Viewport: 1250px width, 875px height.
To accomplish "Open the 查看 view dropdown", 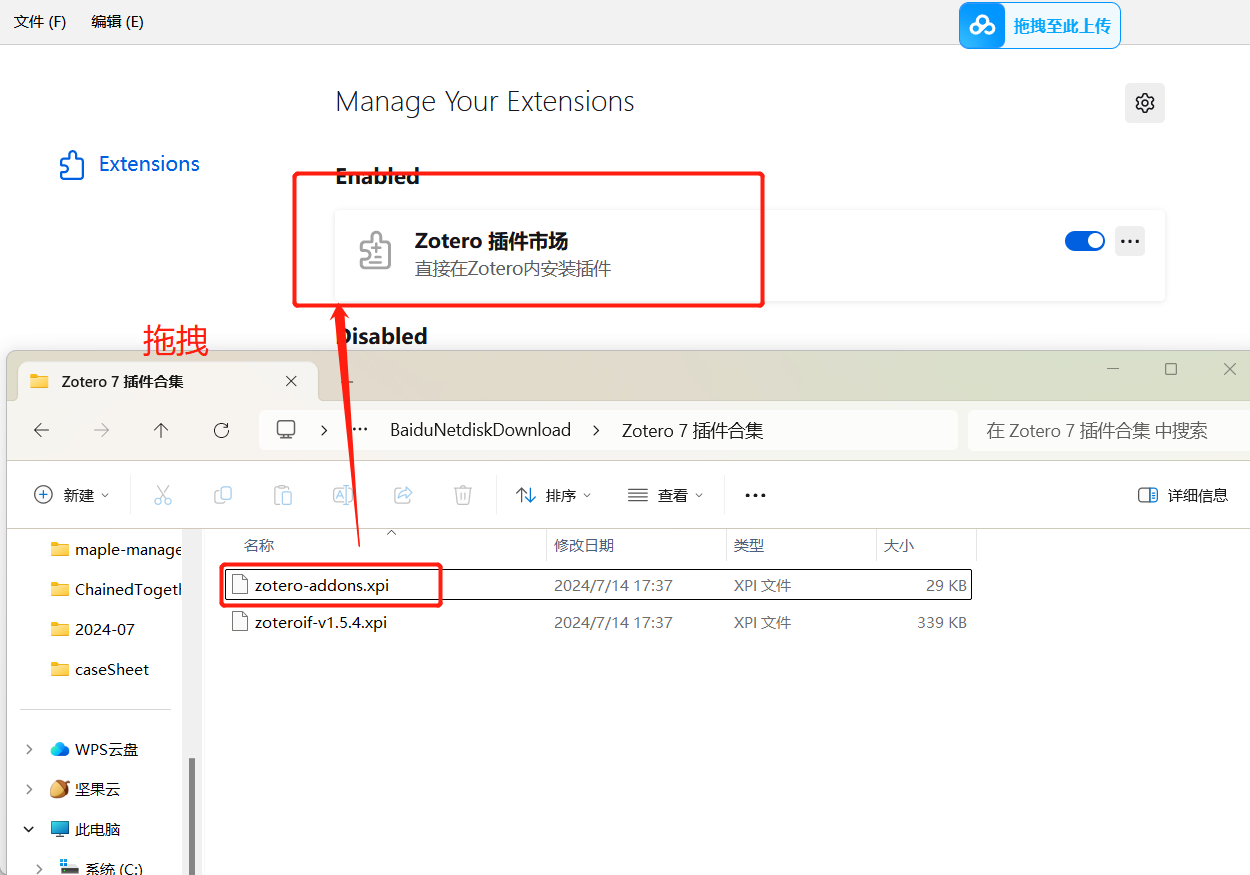I will [x=666, y=495].
